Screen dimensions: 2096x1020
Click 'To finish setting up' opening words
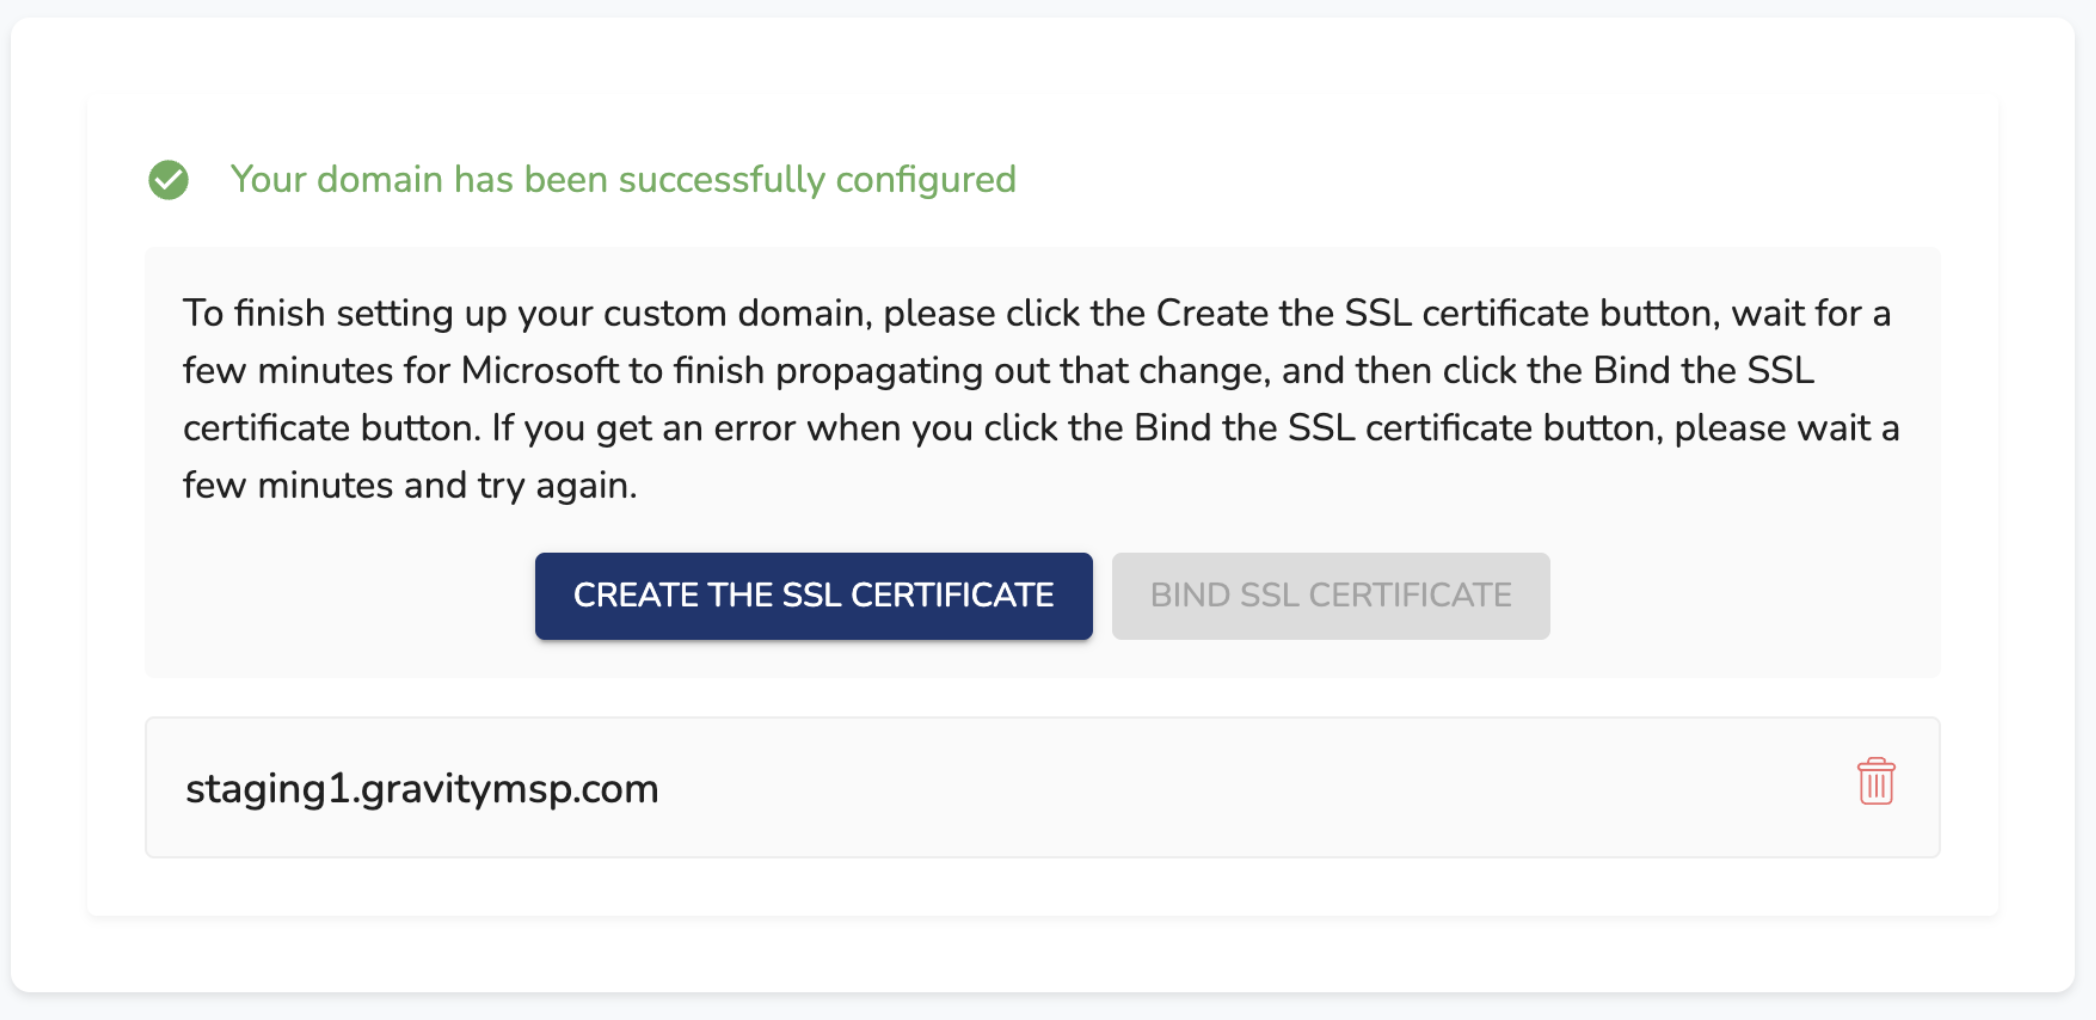pyautogui.click(x=320, y=314)
